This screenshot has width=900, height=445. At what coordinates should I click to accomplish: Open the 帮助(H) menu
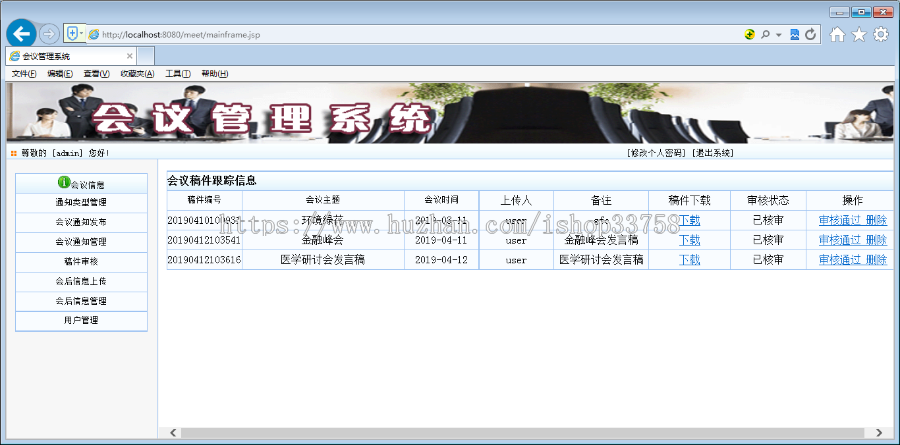point(215,73)
